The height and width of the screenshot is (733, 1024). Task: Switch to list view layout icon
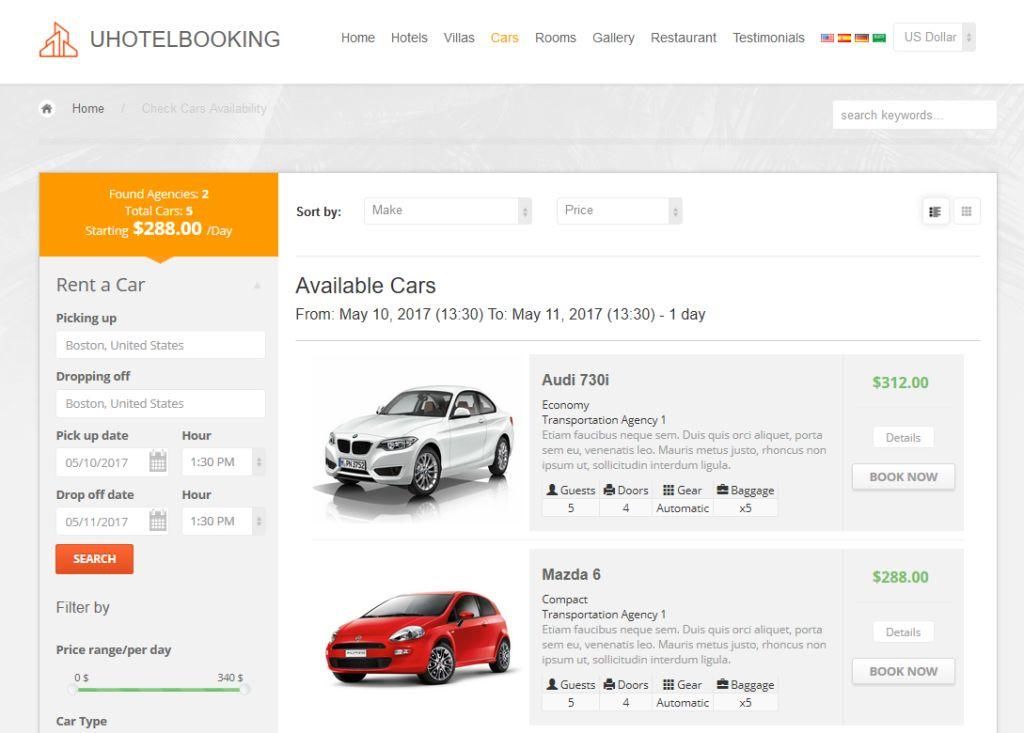[x=935, y=212]
